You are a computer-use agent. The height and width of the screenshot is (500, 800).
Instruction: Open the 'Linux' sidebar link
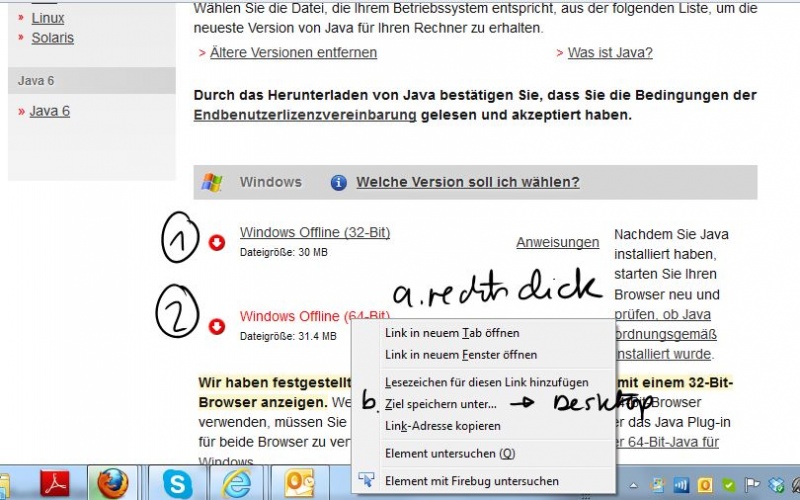[48, 18]
